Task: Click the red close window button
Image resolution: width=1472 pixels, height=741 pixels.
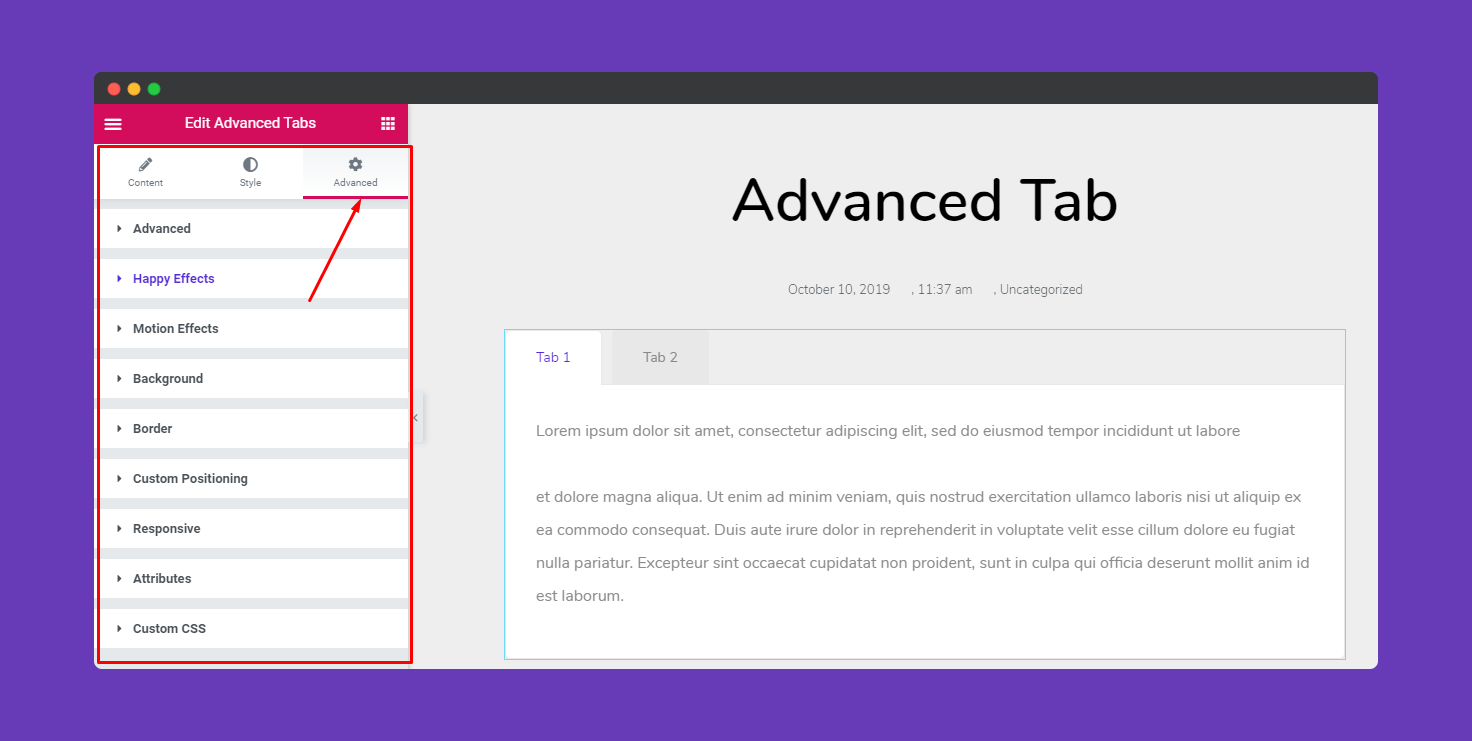Action: click(114, 89)
